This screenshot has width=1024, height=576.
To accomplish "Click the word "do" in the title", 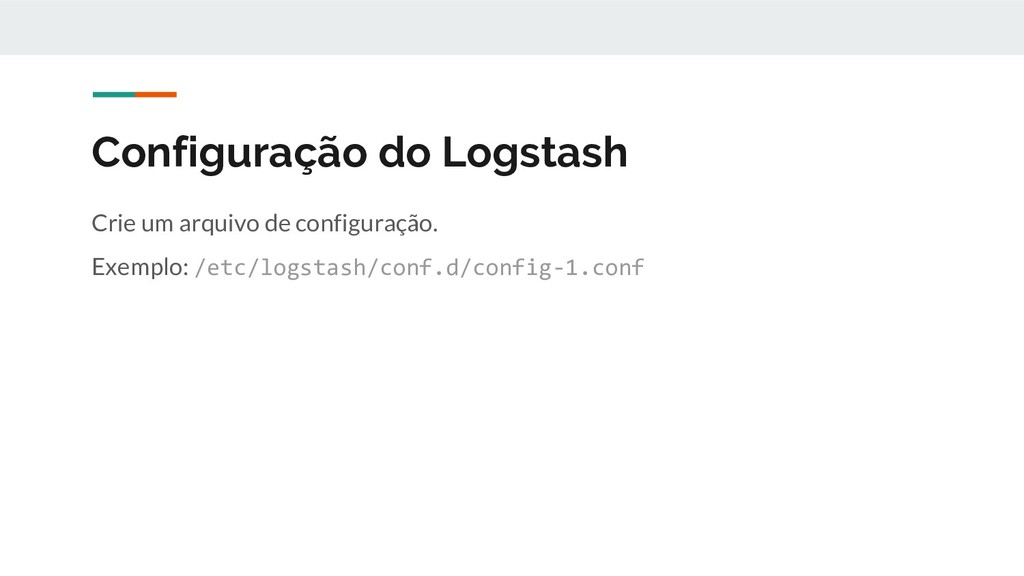I will 404,152.
